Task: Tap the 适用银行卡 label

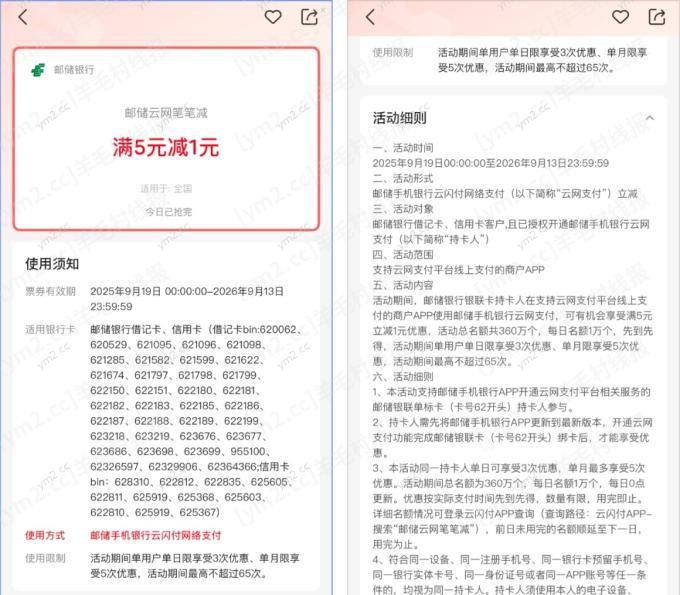Action: coord(50,329)
